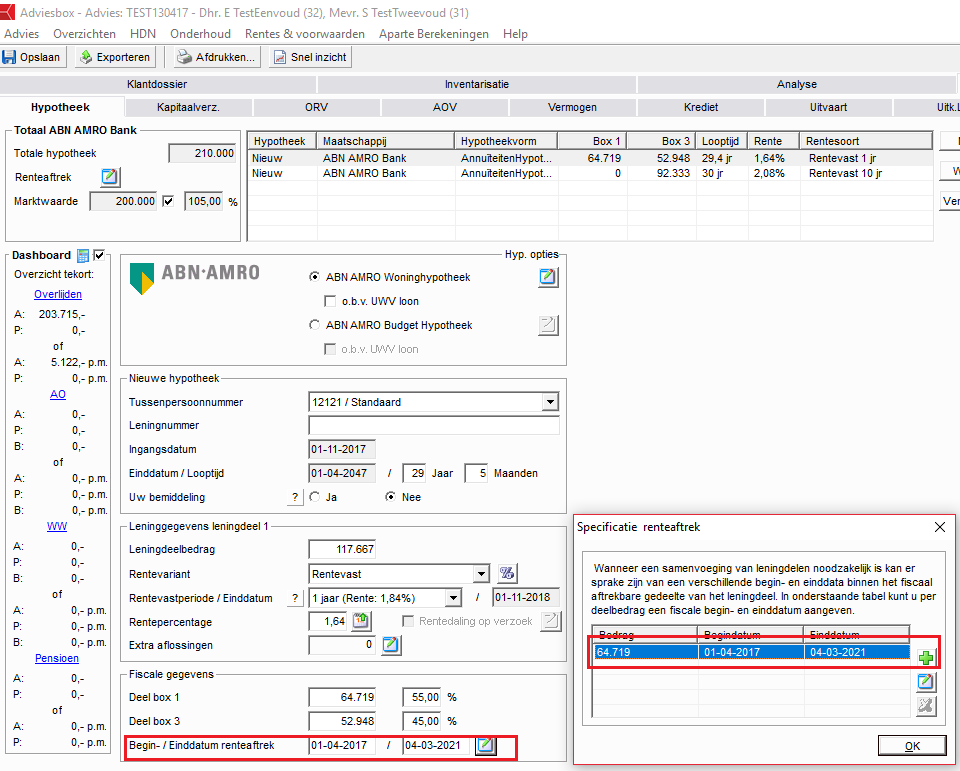Switch to the Uitvaart tab
Image resolution: width=960 pixels, height=771 pixels.
pyautogui.click(x=828, y=107)
